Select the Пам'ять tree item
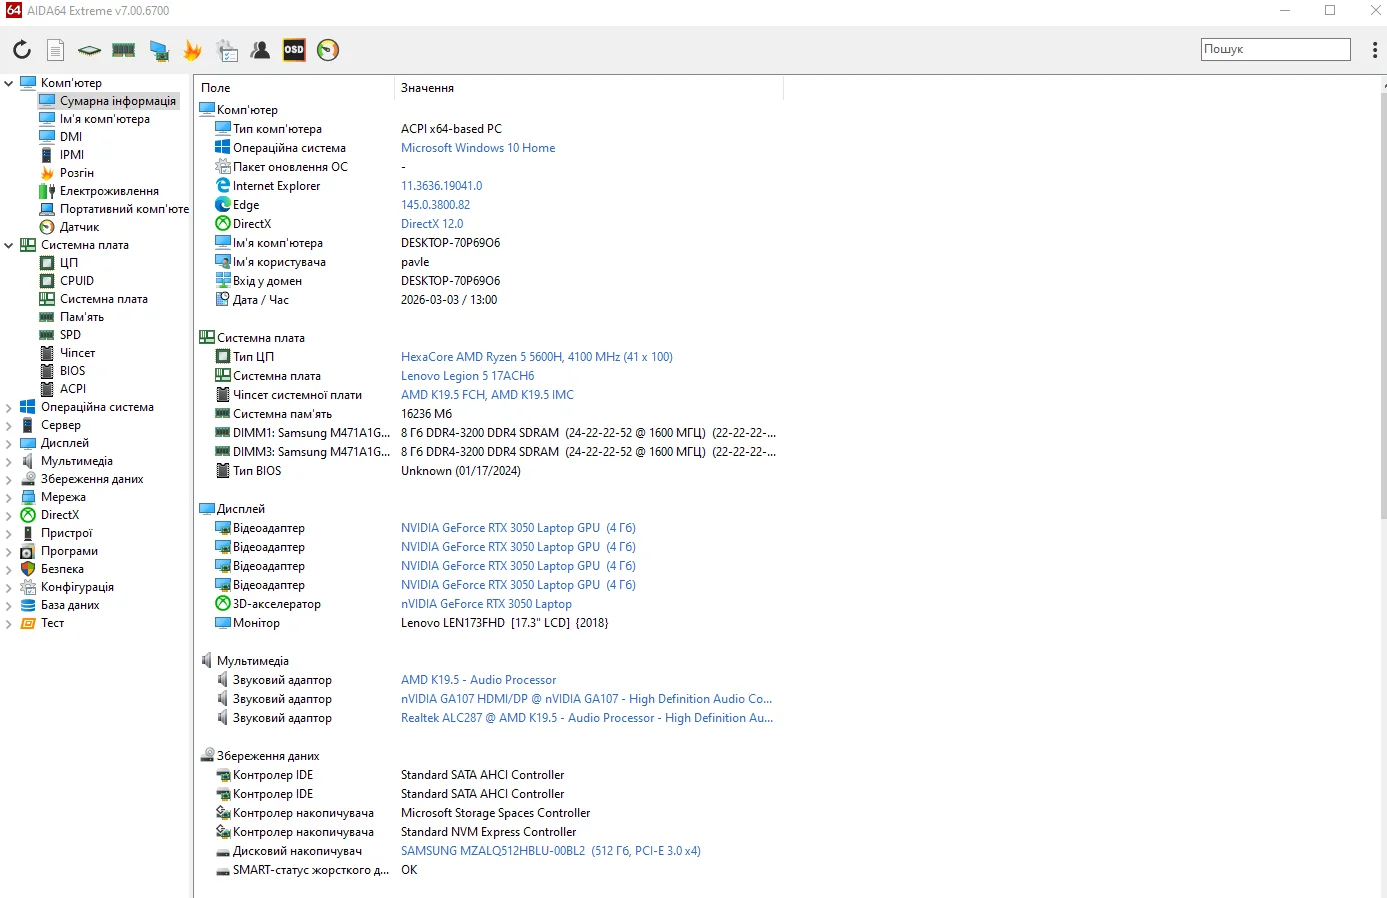This screenshot has width=1387, height=898. point(82,317)
